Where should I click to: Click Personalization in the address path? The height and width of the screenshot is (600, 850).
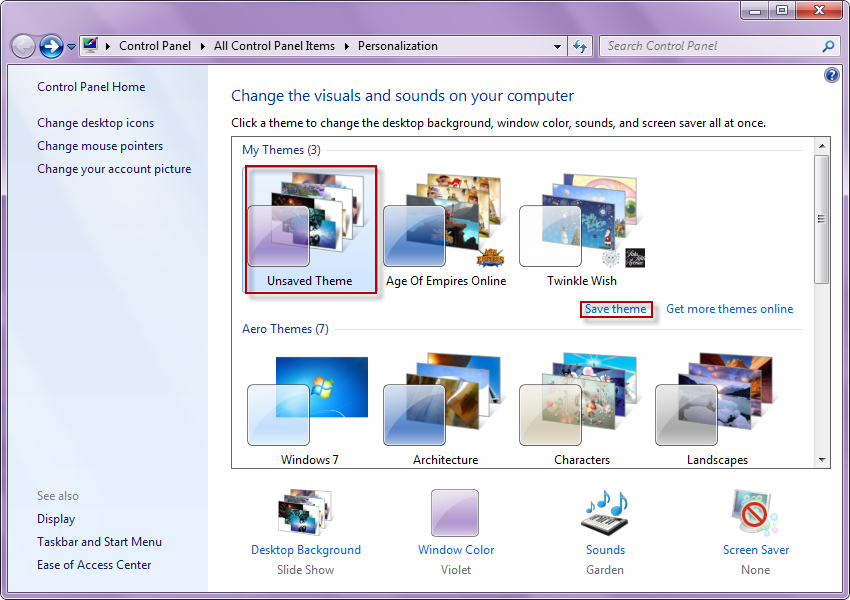click(397, 46)
